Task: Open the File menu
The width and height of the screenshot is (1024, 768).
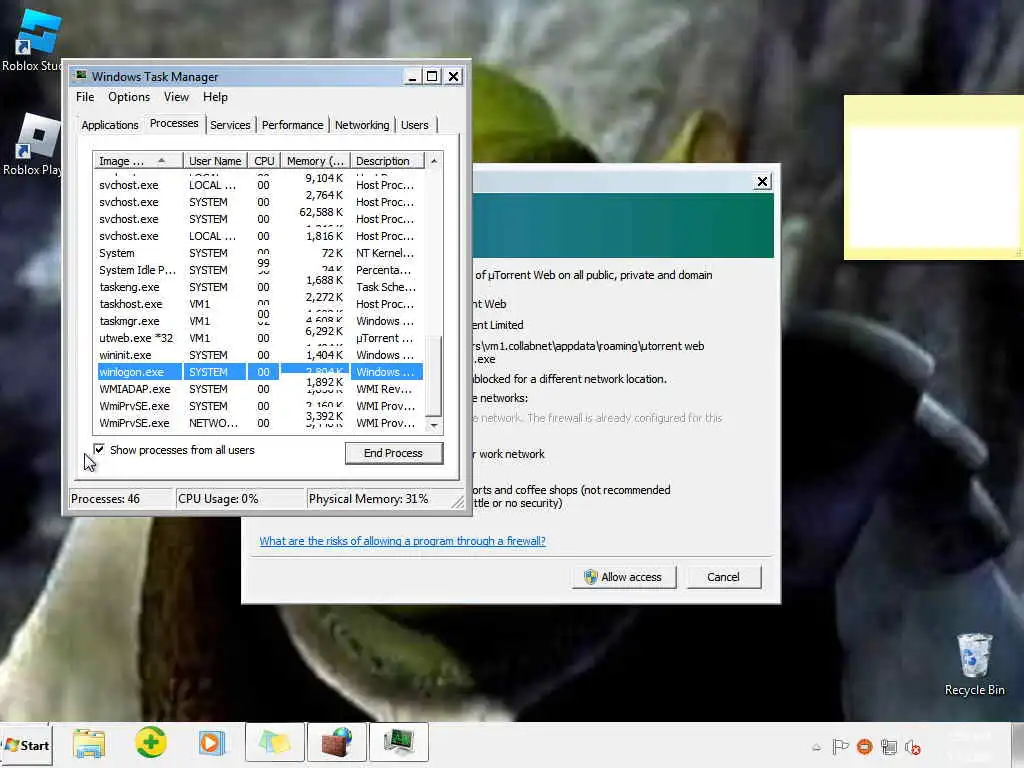Action: (85, 97)
